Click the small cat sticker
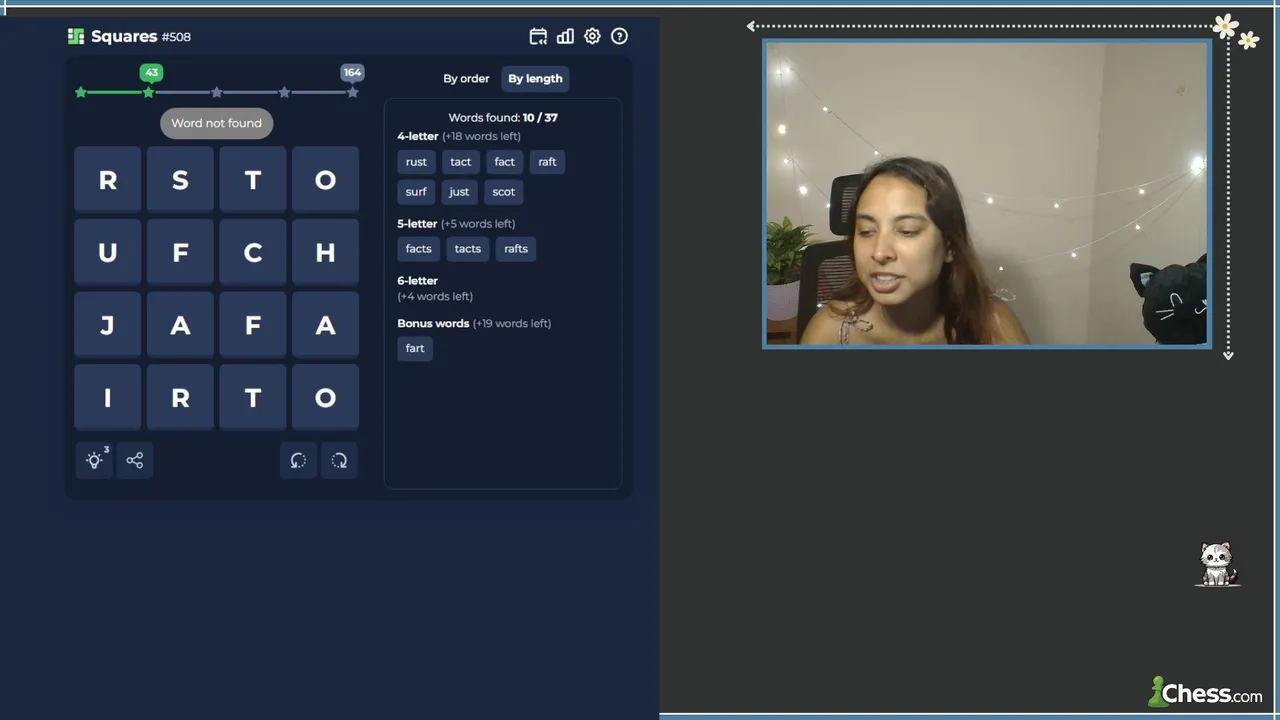The height and width of the screenshot is (720, 1280). pos(1216,565)
